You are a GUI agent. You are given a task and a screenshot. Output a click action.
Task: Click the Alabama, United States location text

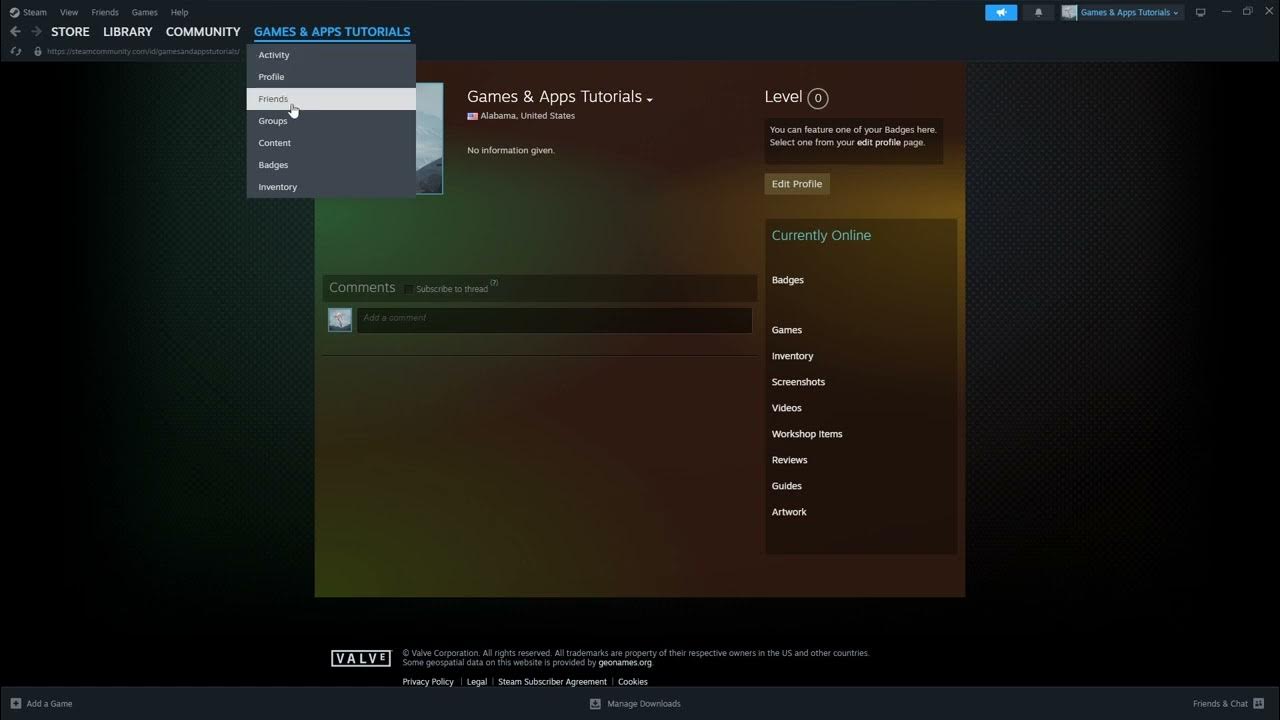point(528,116)
